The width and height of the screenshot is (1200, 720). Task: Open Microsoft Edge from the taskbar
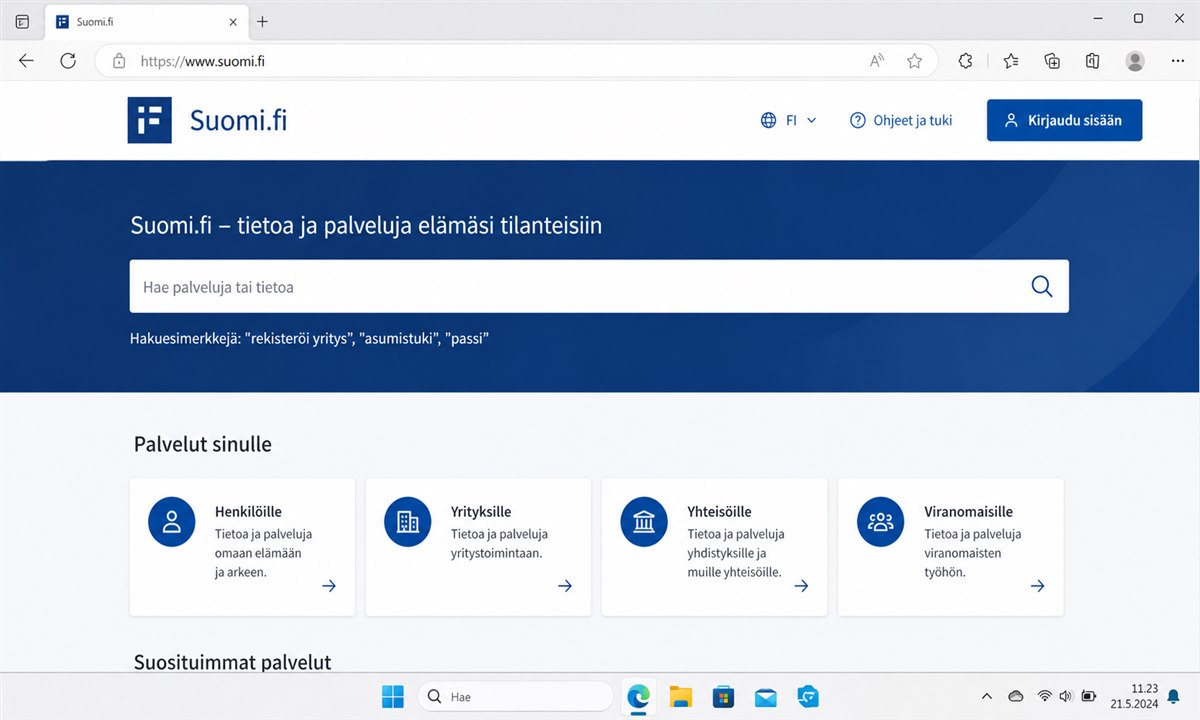pyautogui.click(x=638, y=696)
